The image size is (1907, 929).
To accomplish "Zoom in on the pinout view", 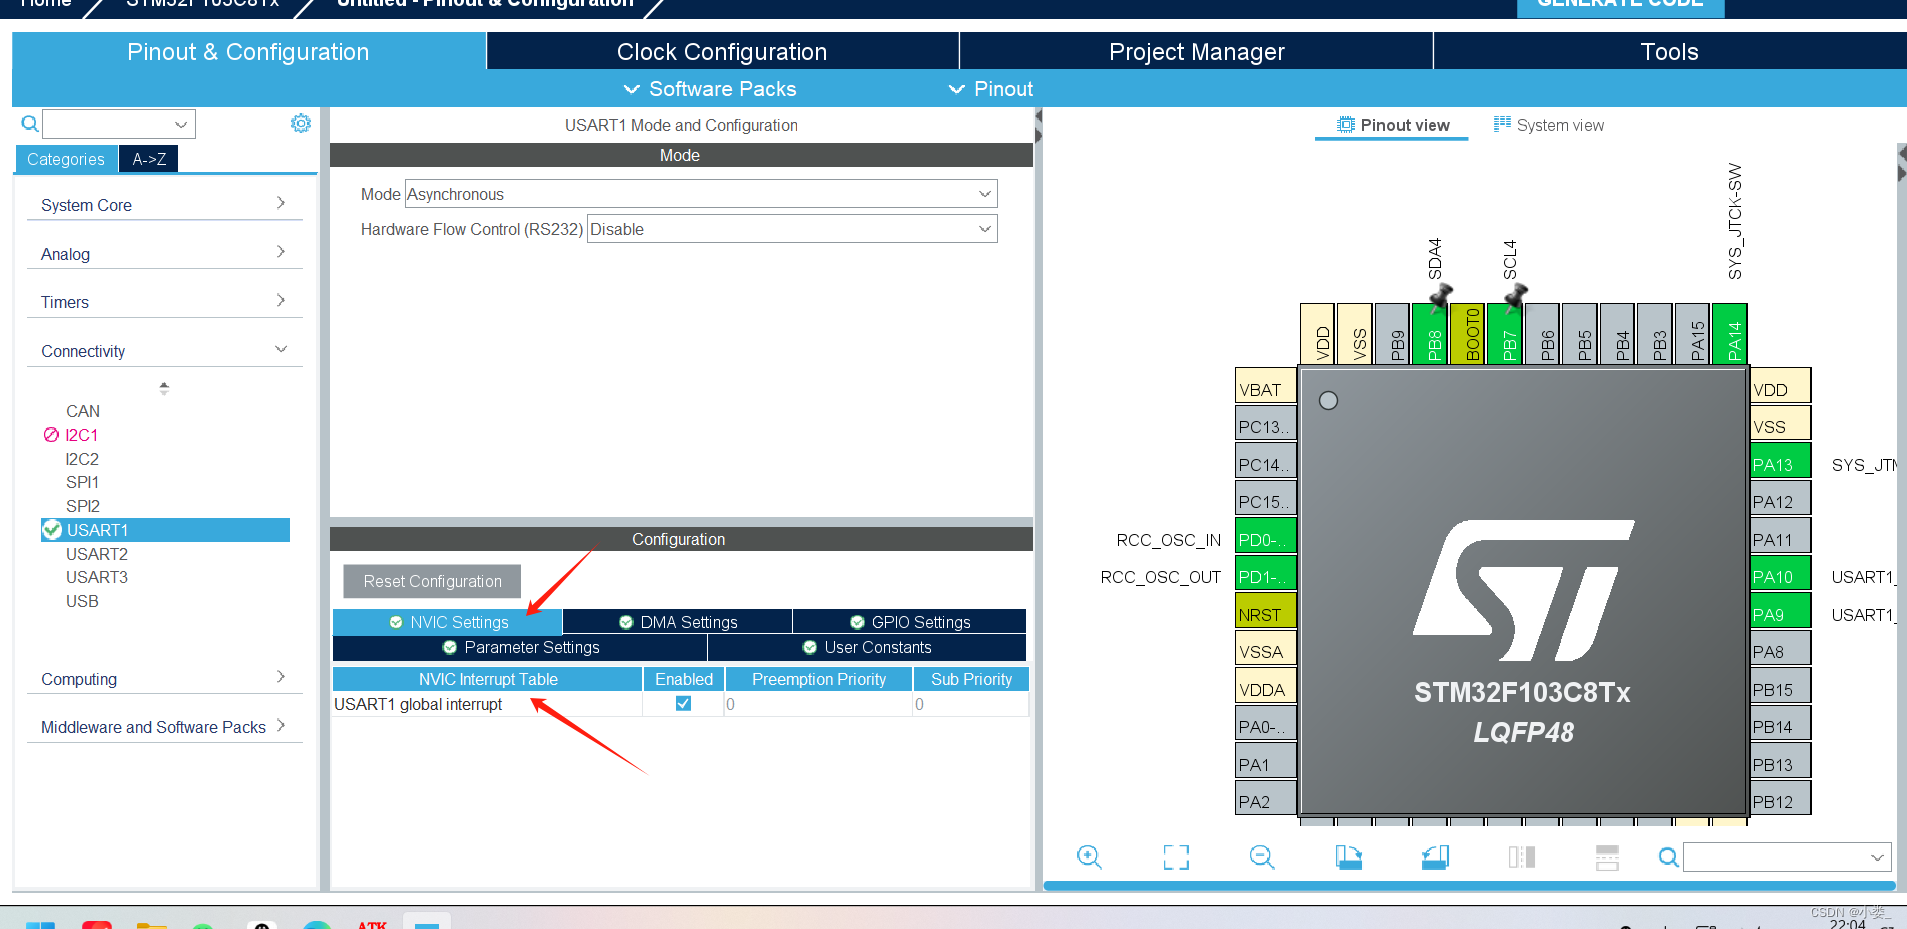I will coord(1089,857).
